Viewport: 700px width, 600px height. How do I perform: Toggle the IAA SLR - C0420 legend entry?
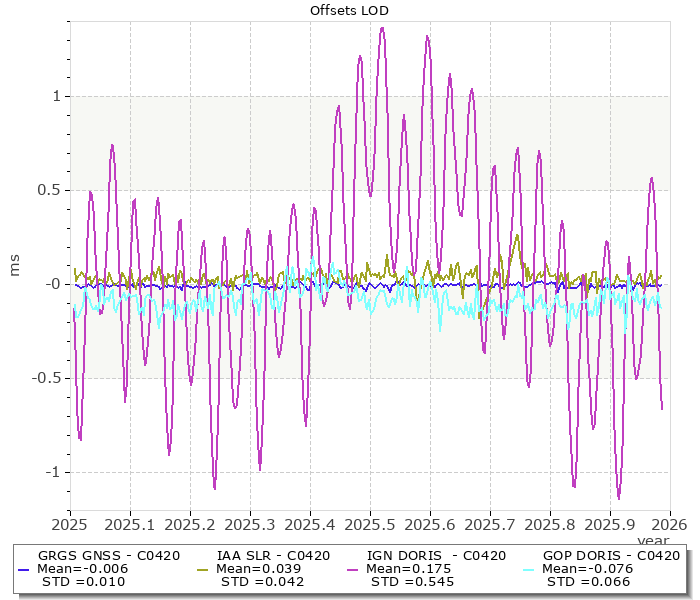(x=273, y=555)
